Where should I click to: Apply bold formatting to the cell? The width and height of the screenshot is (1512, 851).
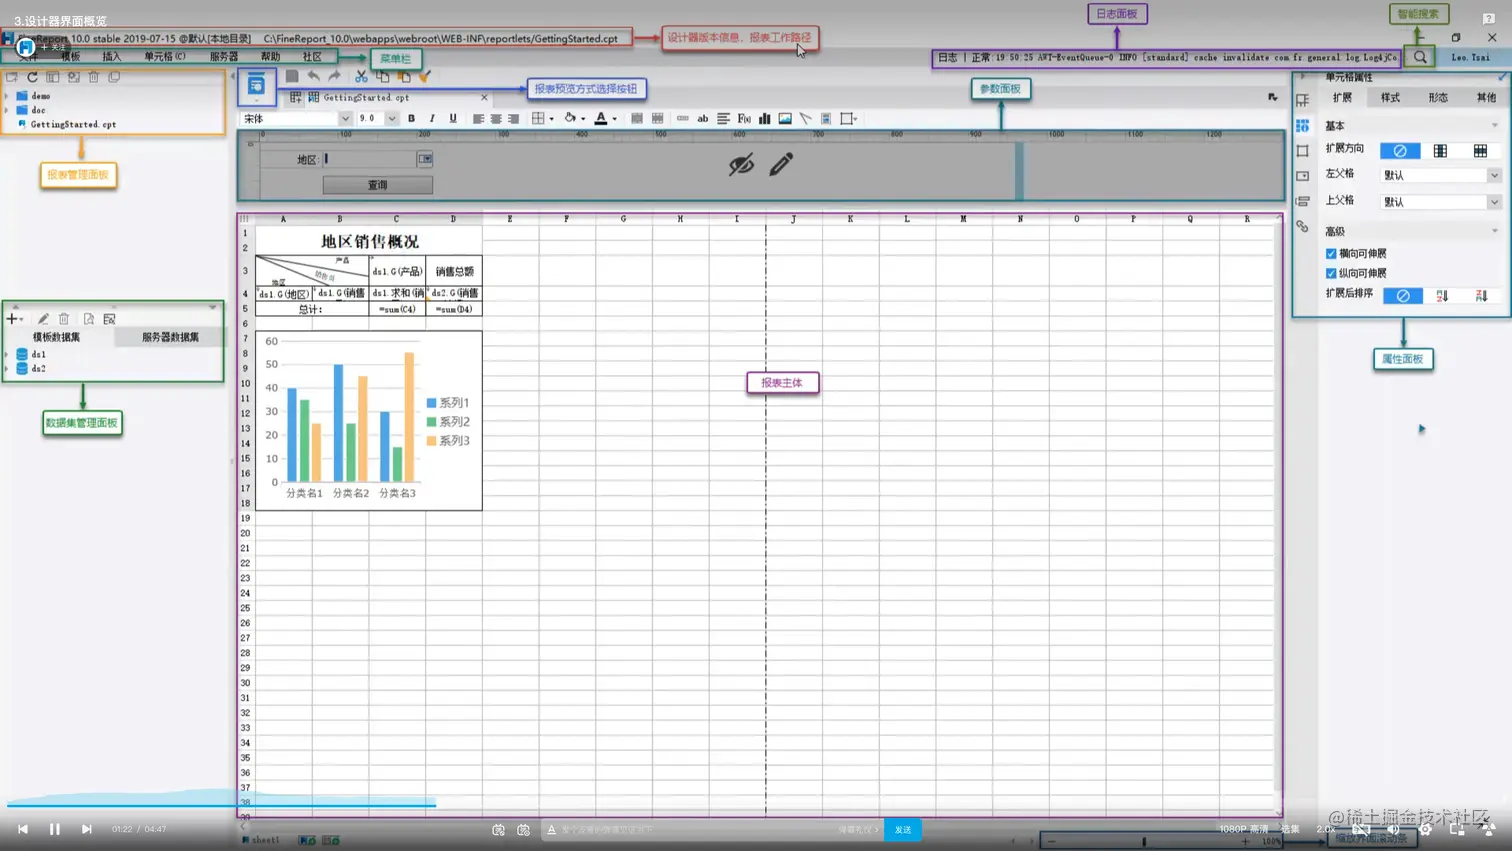pos(411,118)
